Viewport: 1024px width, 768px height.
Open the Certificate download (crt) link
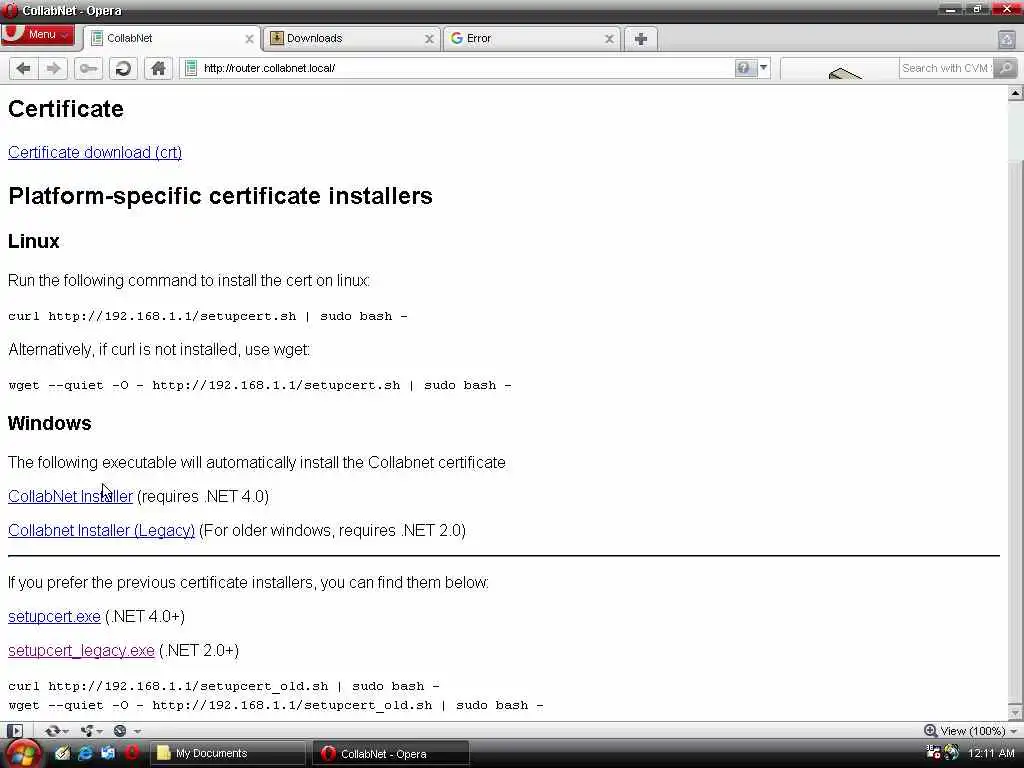pyautogui.click(x=95, y=152)
